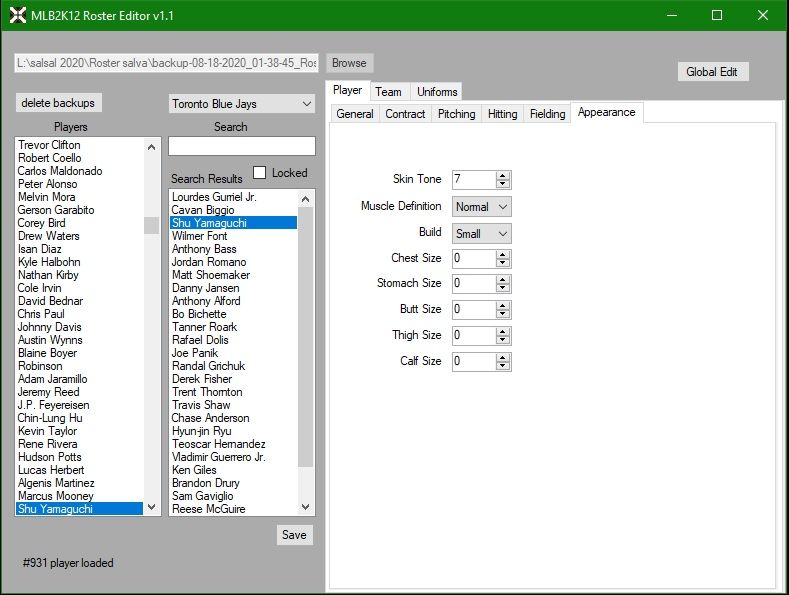
Task: Switch to the Player tab
Action: click(x=348, y=91)
